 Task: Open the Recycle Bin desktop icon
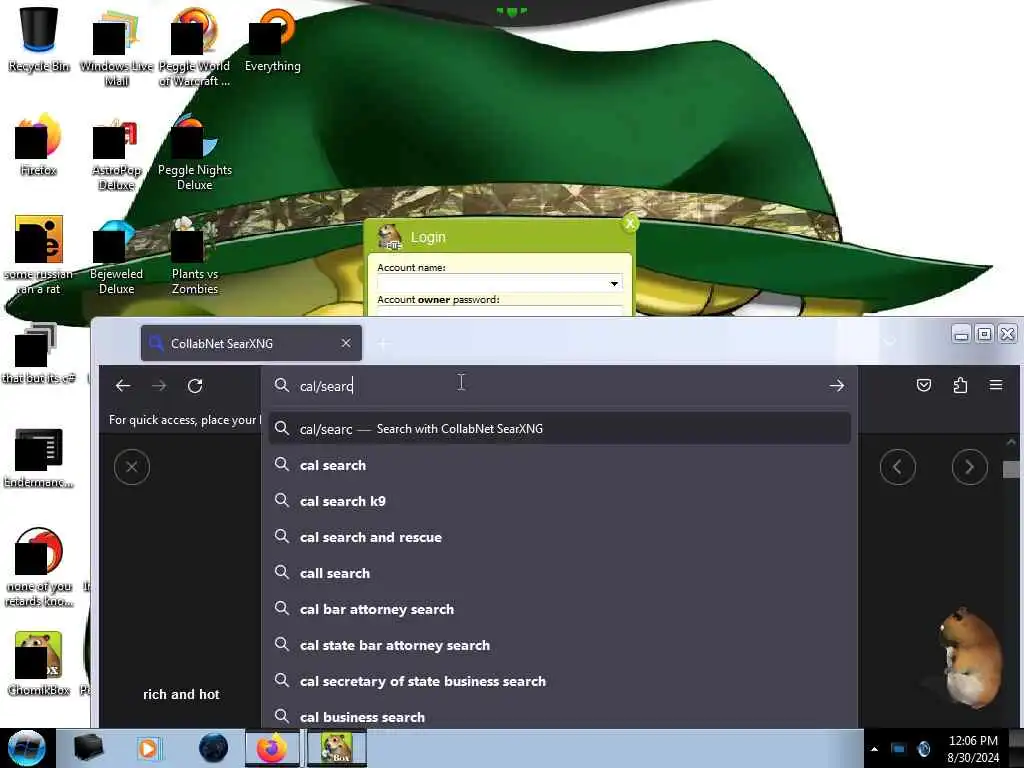click(39, 39)
